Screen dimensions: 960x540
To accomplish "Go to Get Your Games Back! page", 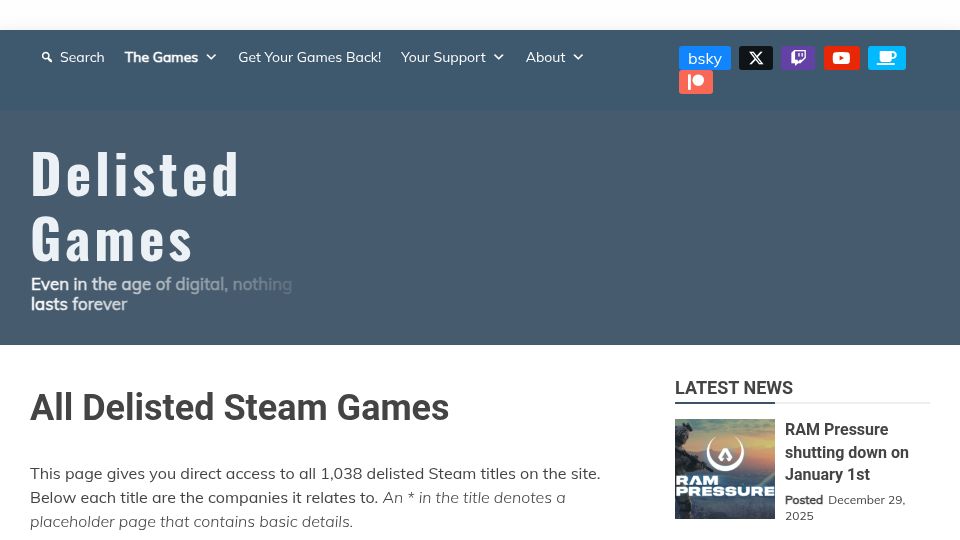I will [309, 57].
